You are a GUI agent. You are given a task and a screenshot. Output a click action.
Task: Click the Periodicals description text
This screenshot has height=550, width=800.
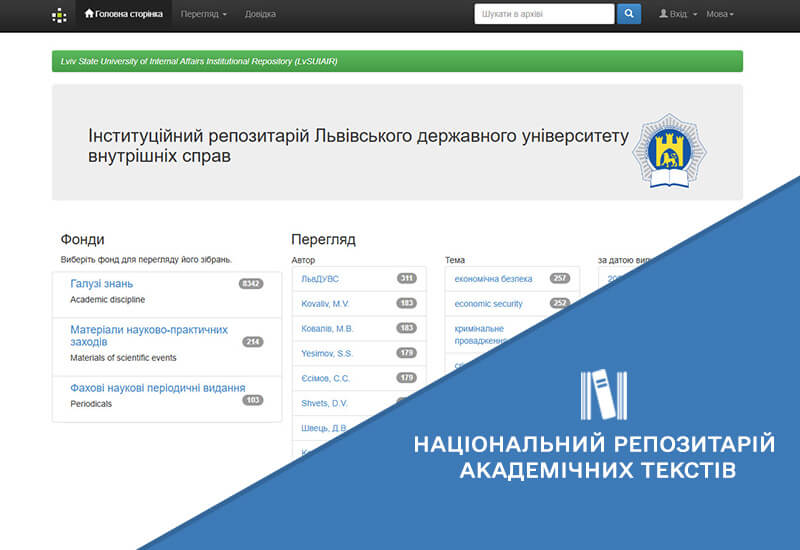(91, 404)
